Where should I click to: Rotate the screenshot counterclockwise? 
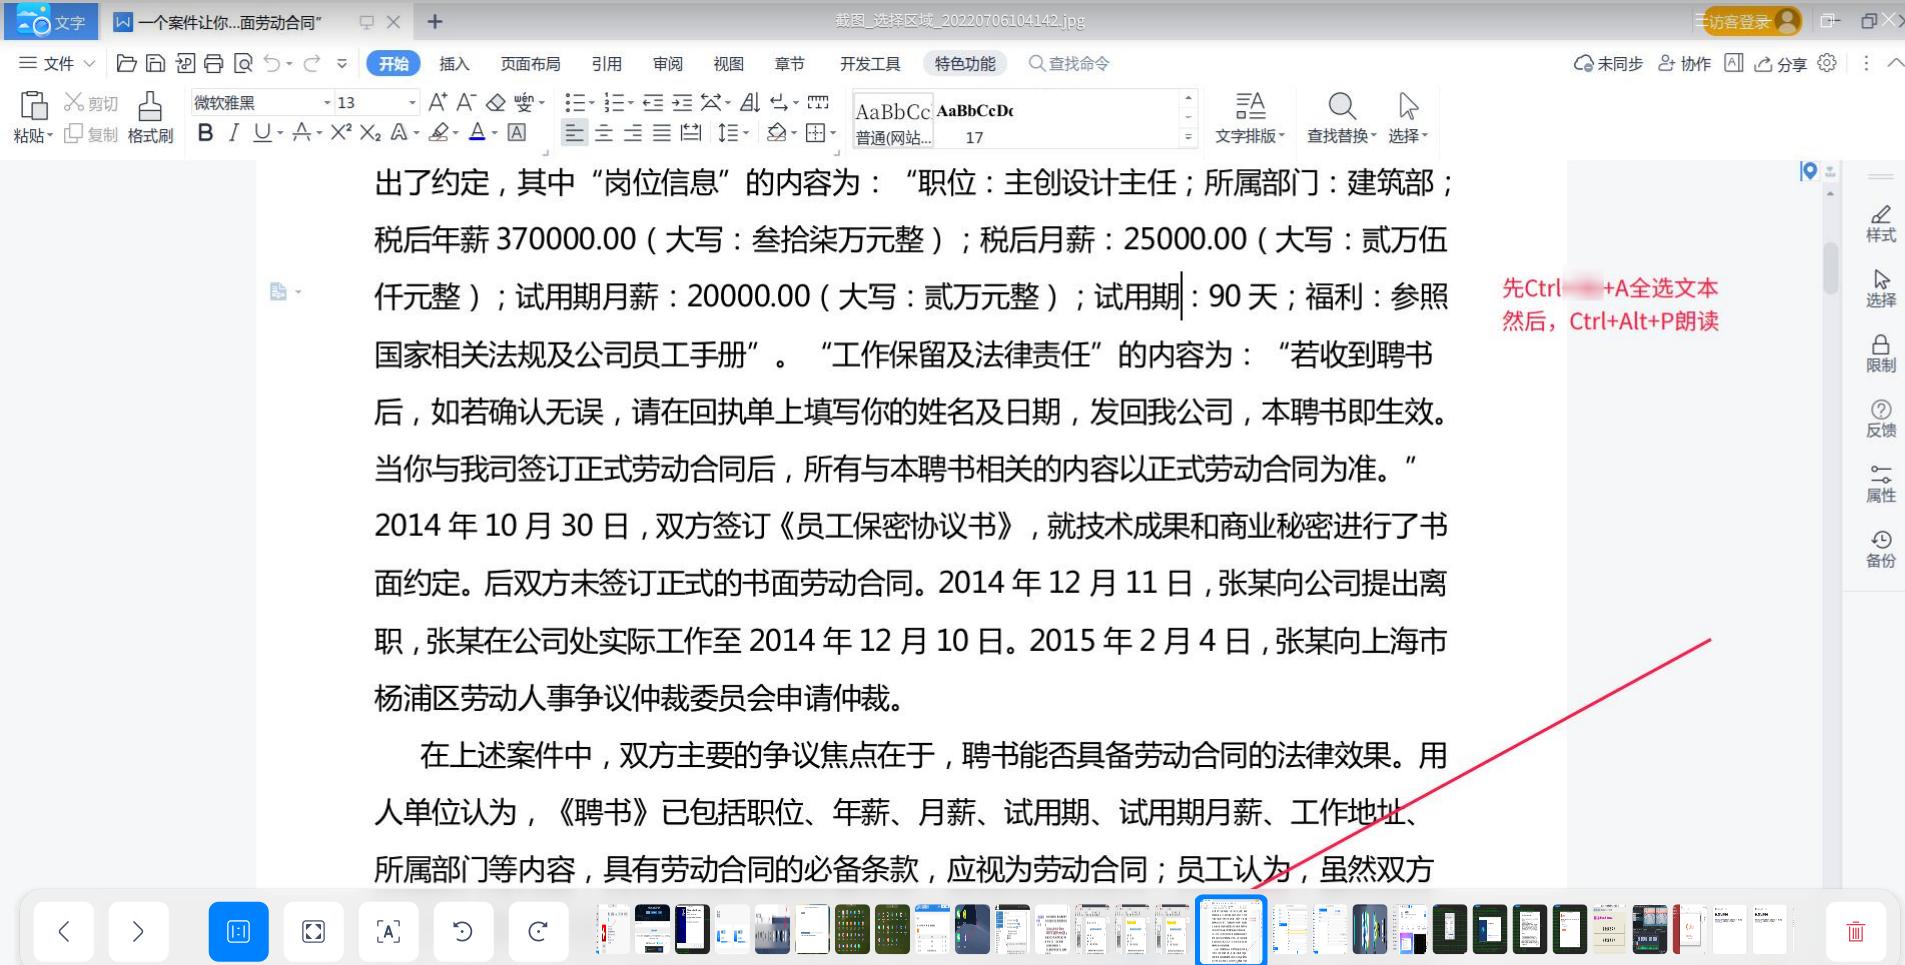[463, 930]
